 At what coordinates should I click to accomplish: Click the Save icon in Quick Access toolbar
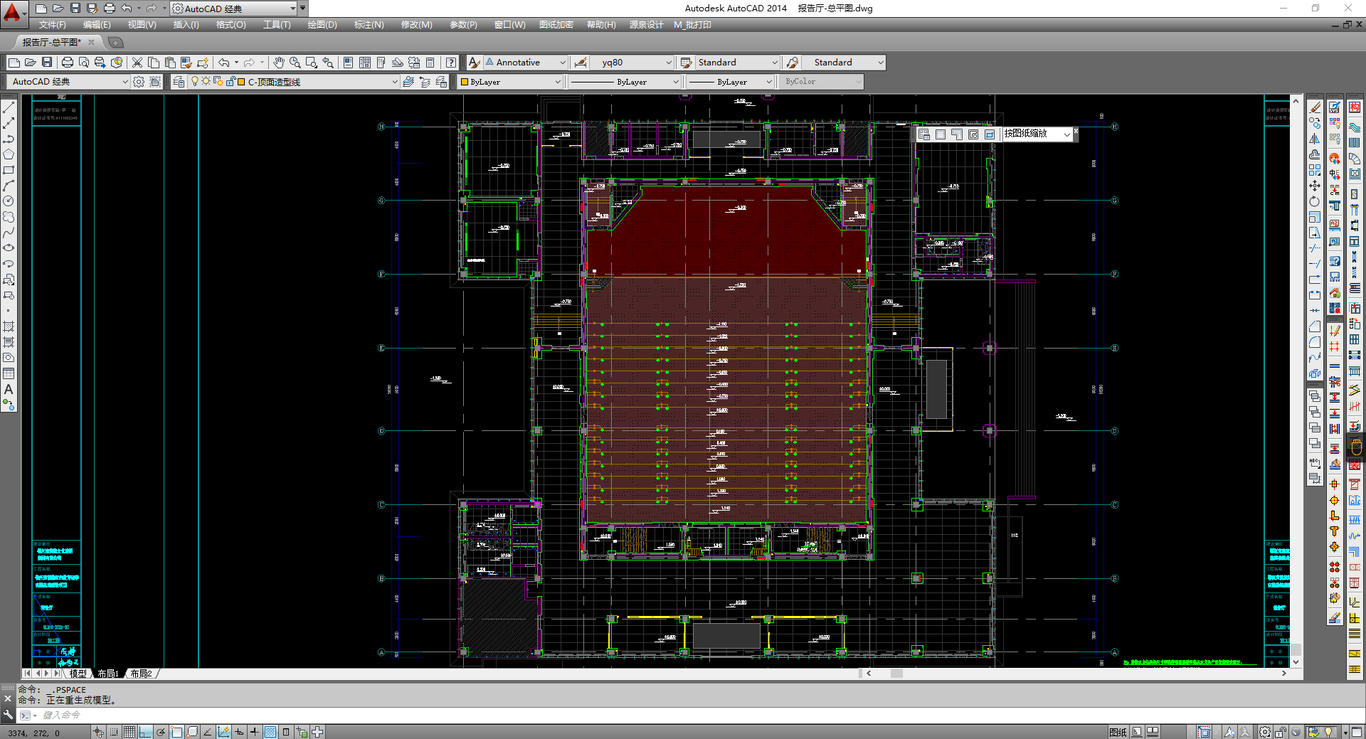[x=75, y=8]
